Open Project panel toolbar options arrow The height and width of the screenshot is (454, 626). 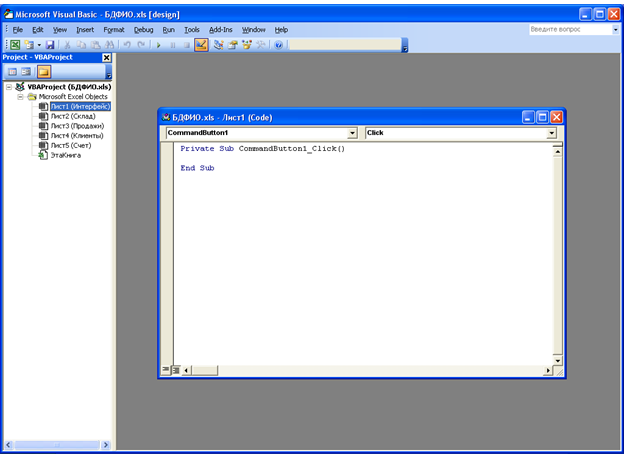click(x=109, y=72)
